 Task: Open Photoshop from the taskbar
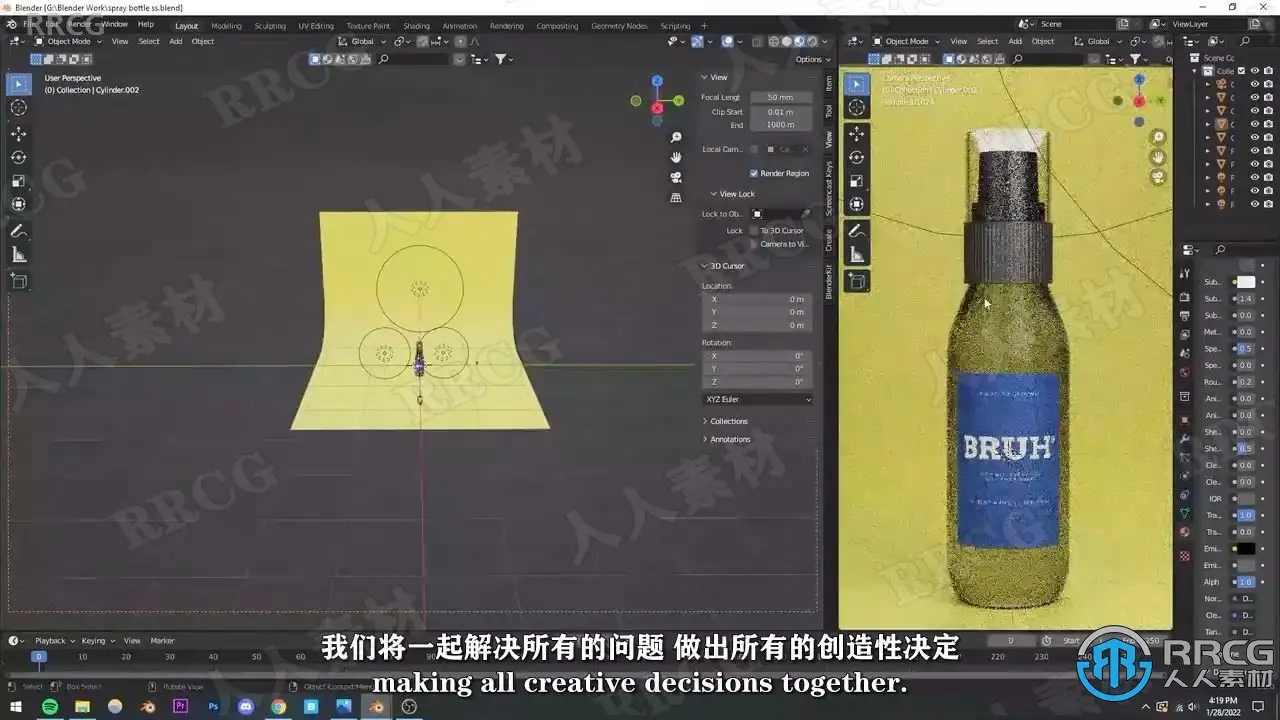pos(213,707)
